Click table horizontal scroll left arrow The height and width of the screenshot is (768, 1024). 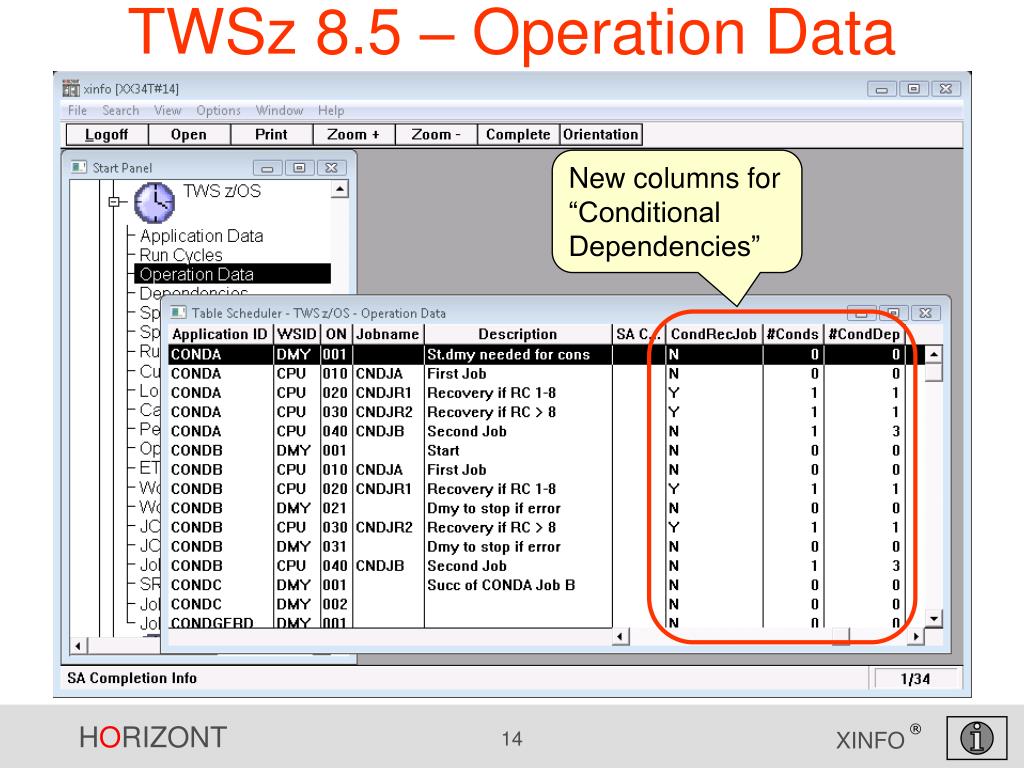click(621, 636)
